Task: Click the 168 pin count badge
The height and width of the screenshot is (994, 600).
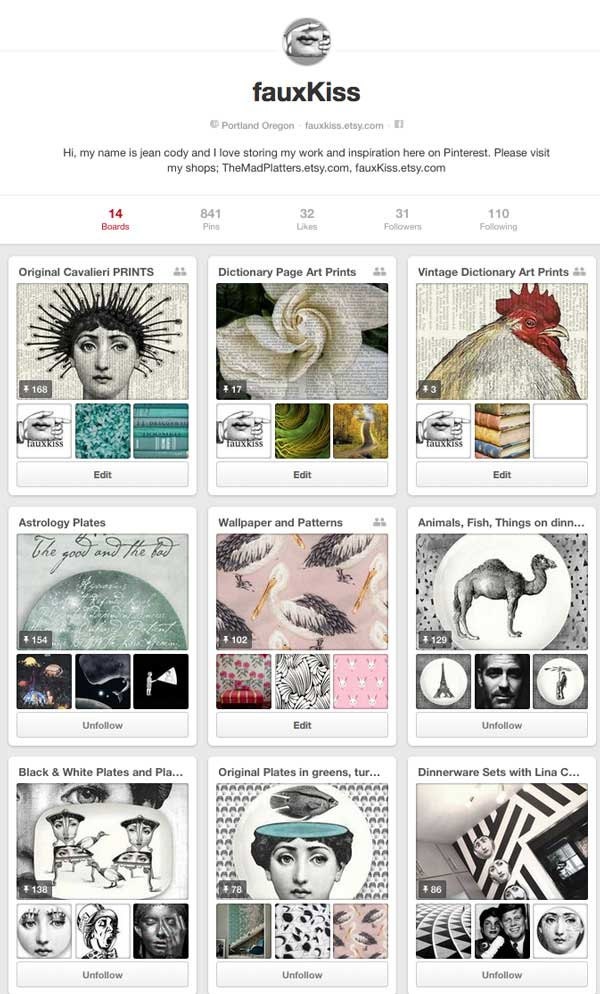Action: pyautogui.click(x=36, y=389)
